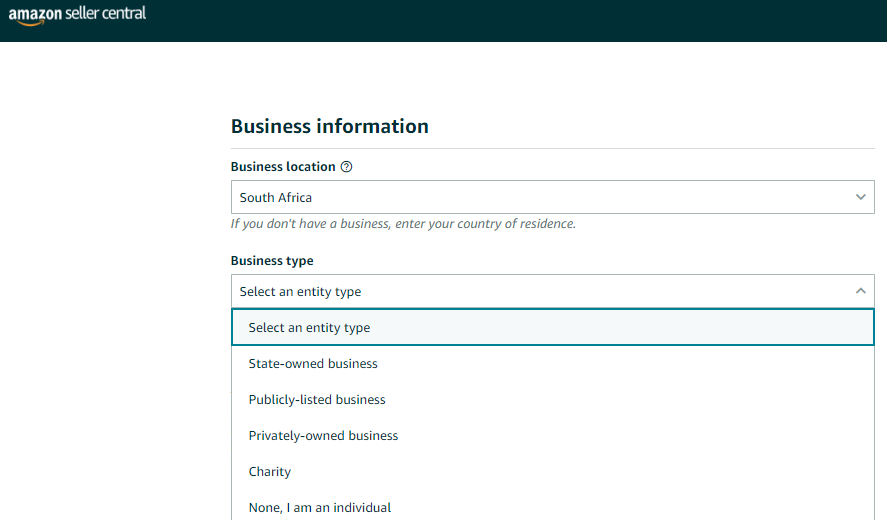Open the Business location help icon

[x=346, y=167]
